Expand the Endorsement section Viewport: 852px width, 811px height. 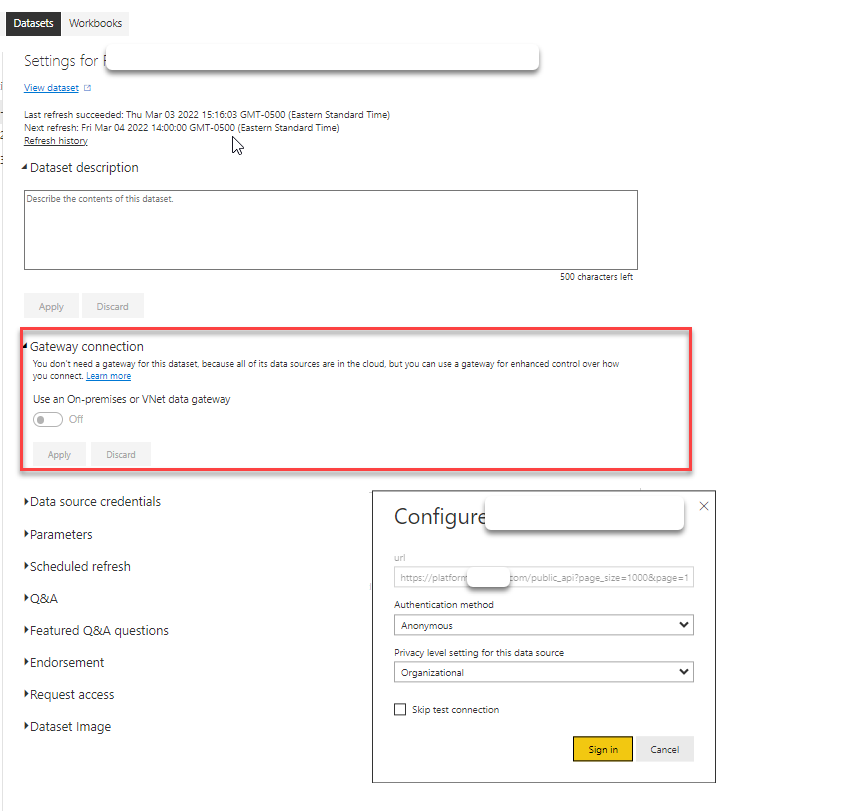[x=64, y=663]
